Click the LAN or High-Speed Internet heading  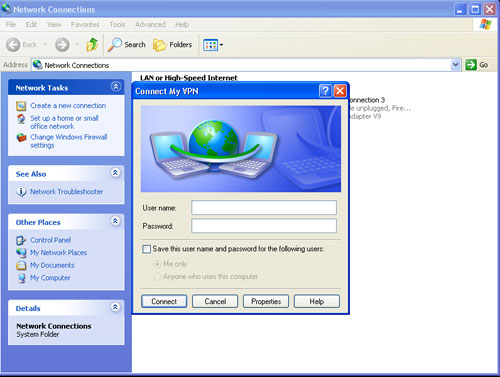point(189,78)
